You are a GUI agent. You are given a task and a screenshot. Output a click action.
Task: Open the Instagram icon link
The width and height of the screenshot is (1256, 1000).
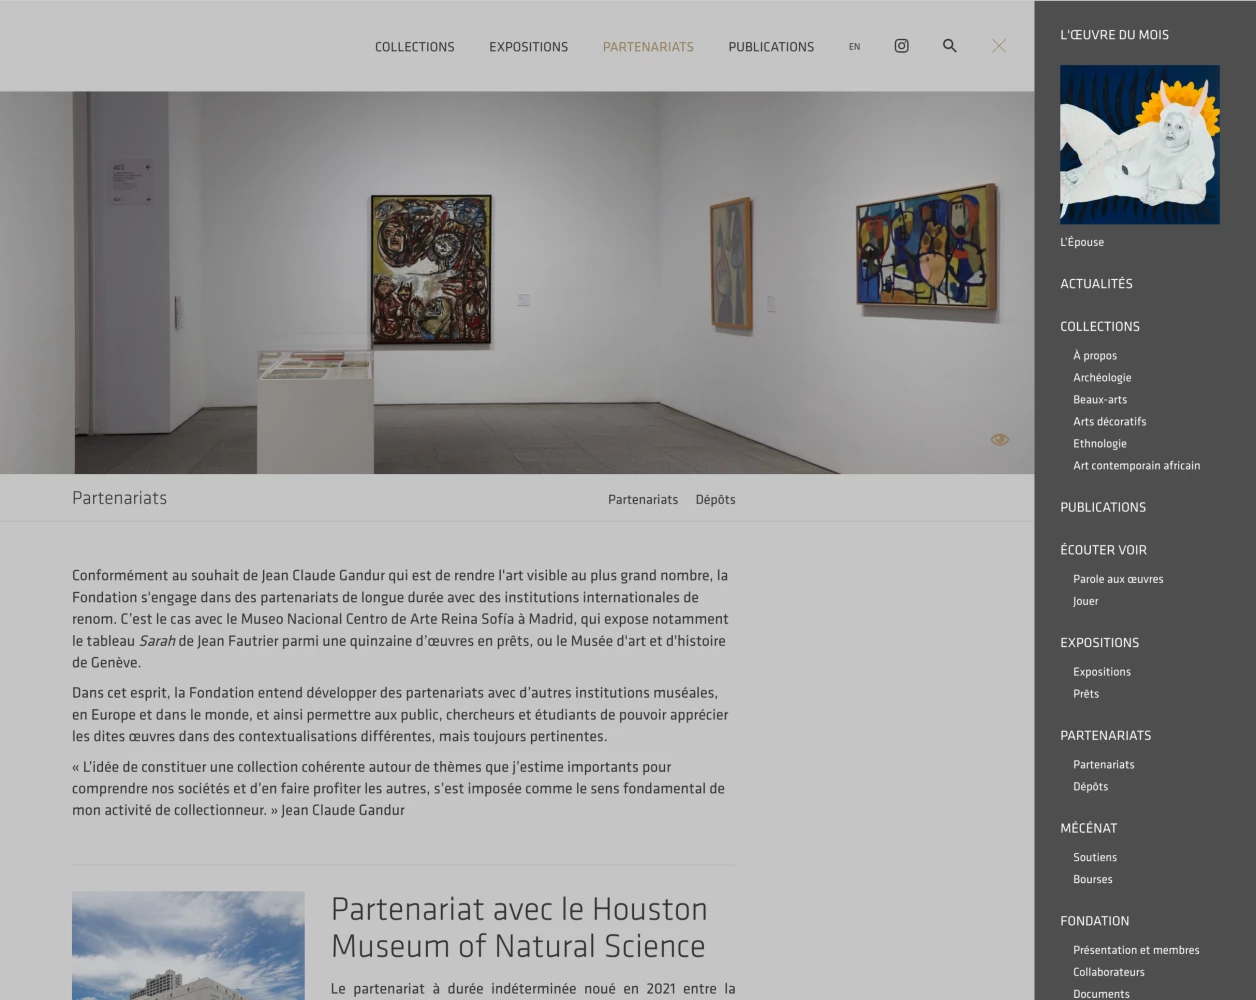point(901,46)
